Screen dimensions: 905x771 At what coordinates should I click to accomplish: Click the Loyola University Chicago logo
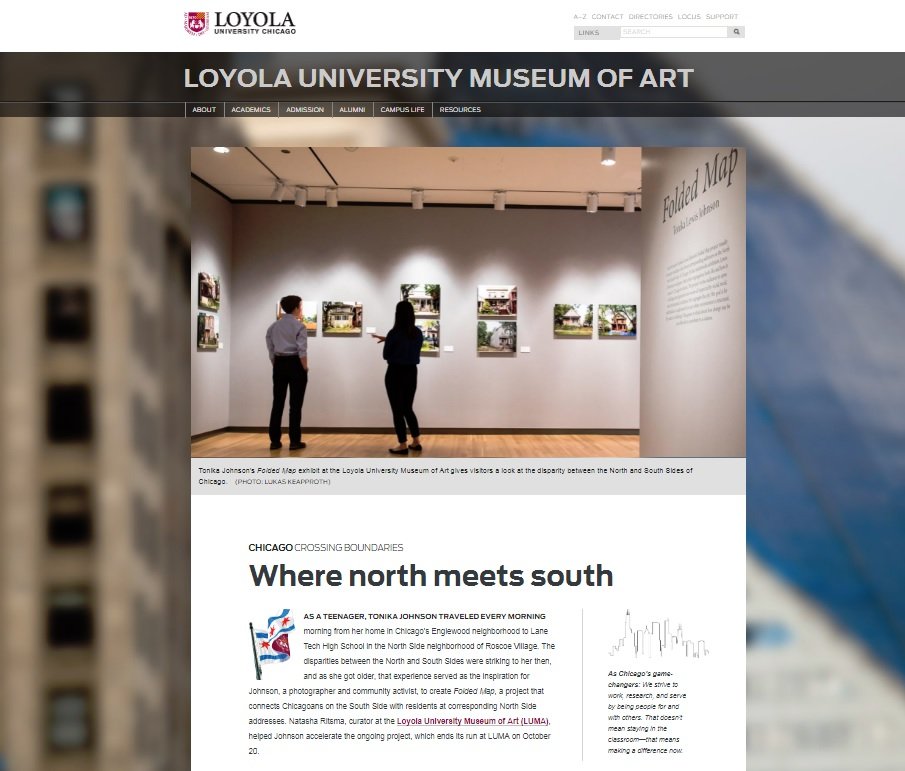(240, 24)
